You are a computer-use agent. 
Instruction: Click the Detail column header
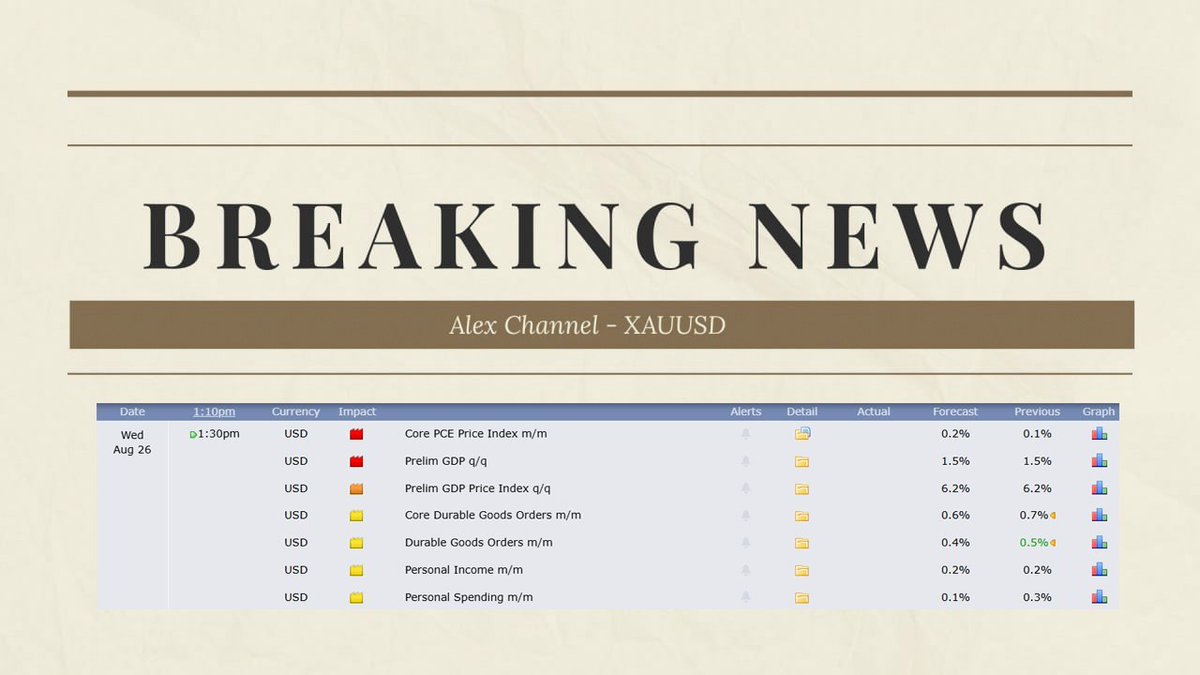pos(802,412)
